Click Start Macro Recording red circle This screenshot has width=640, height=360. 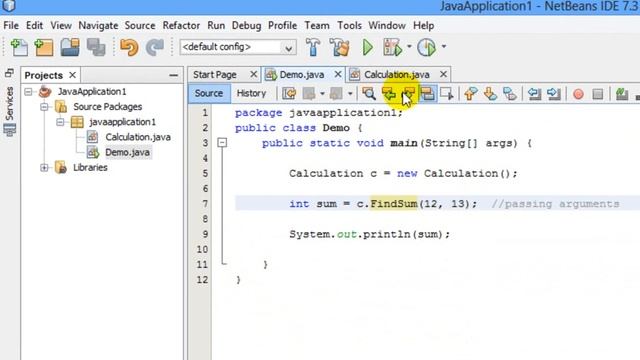point(578,94)
